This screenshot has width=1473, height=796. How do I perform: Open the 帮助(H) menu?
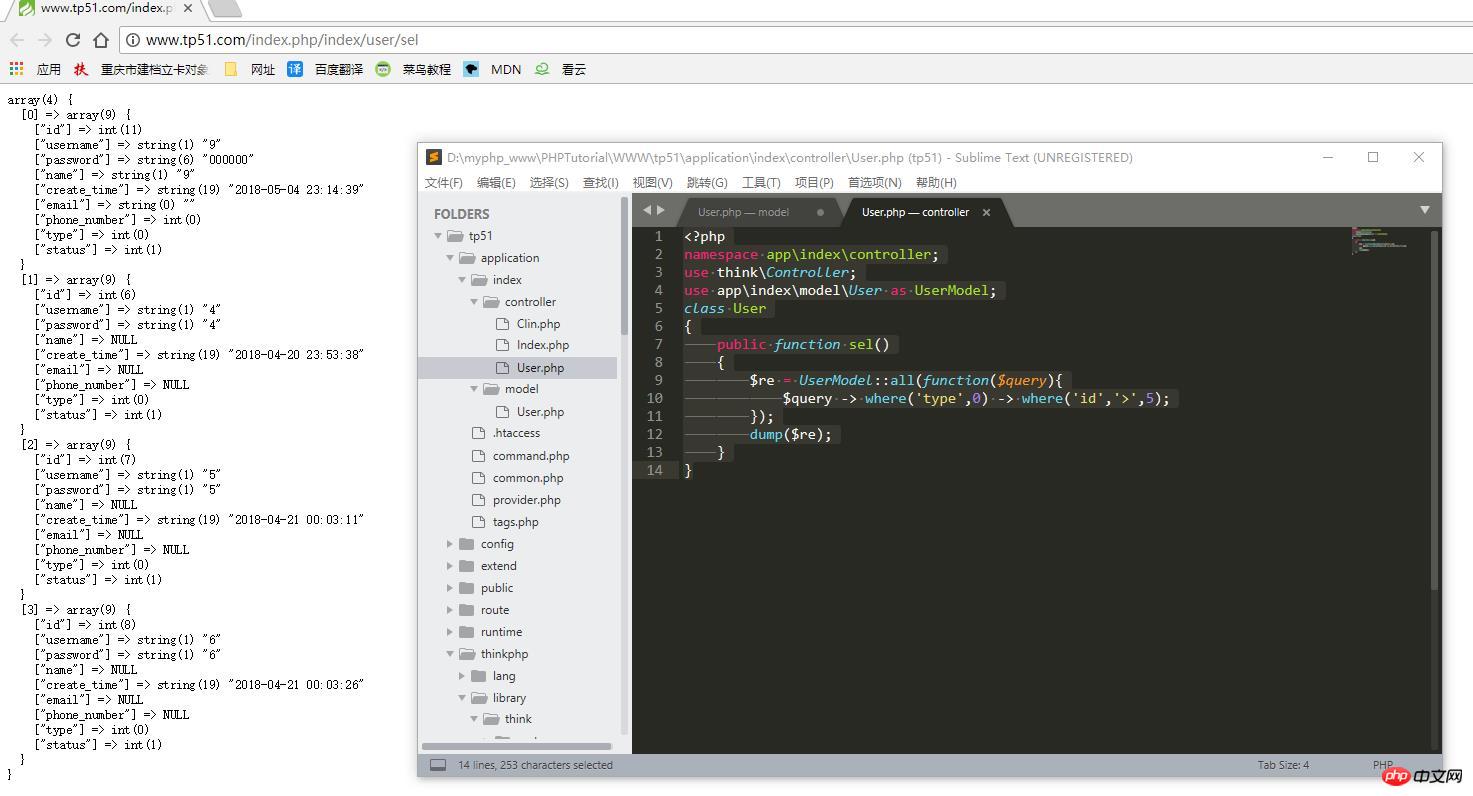pyautogui.click(x=936, y=182)
